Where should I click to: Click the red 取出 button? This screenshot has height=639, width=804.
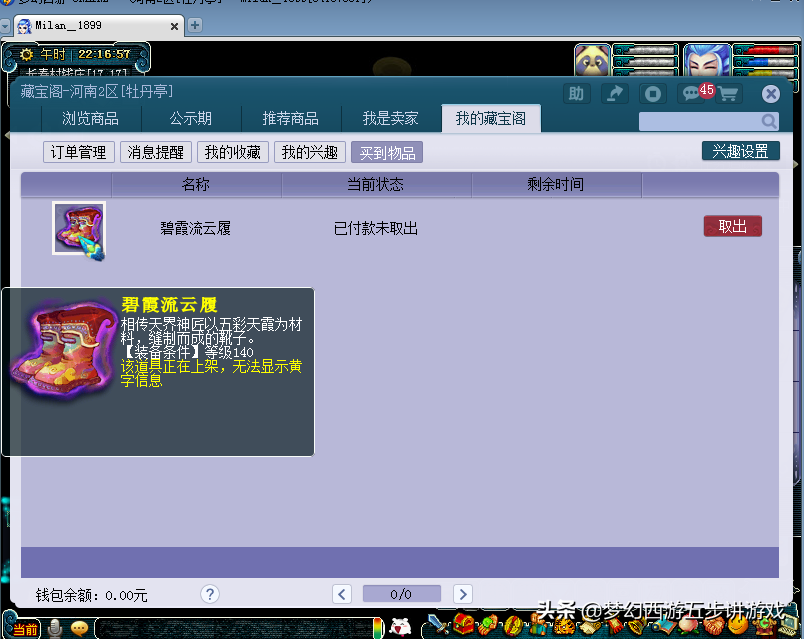coord(732,226)
